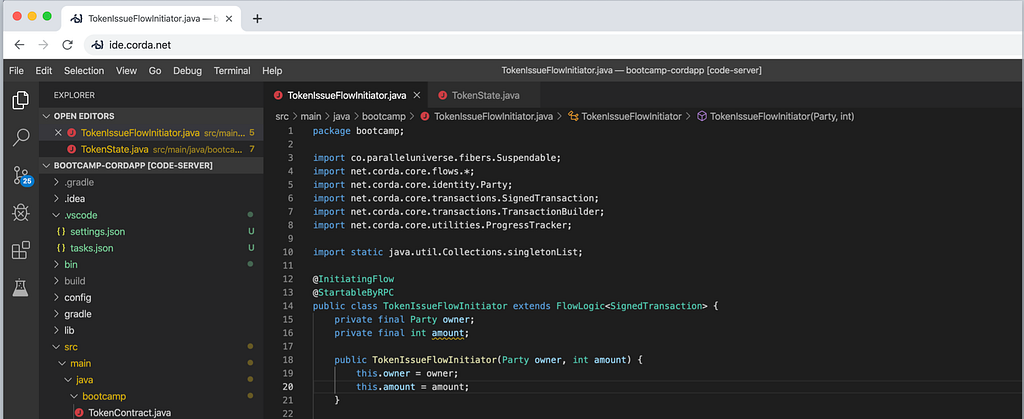Collapse the bootcamp folder in tree
Screen dimensions: 1024x419
pos(102,395)
